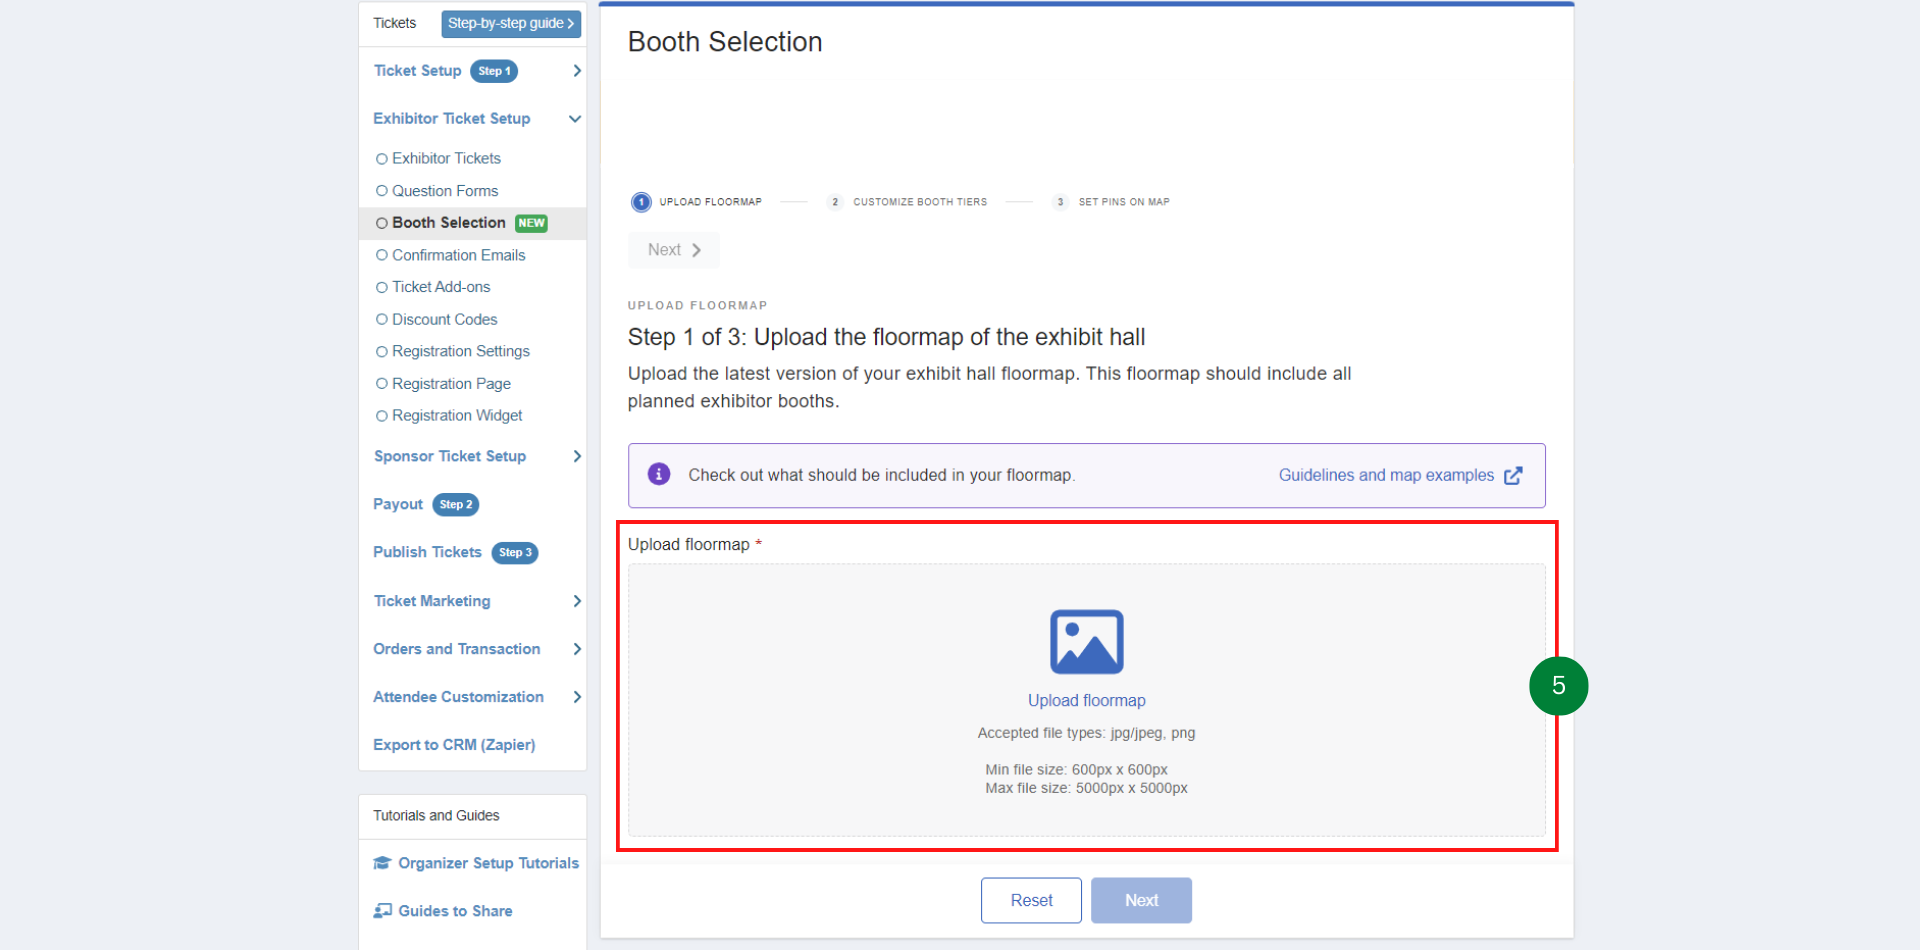Click step 2 Customize Booth Tiers indicator

pos(835,202)
